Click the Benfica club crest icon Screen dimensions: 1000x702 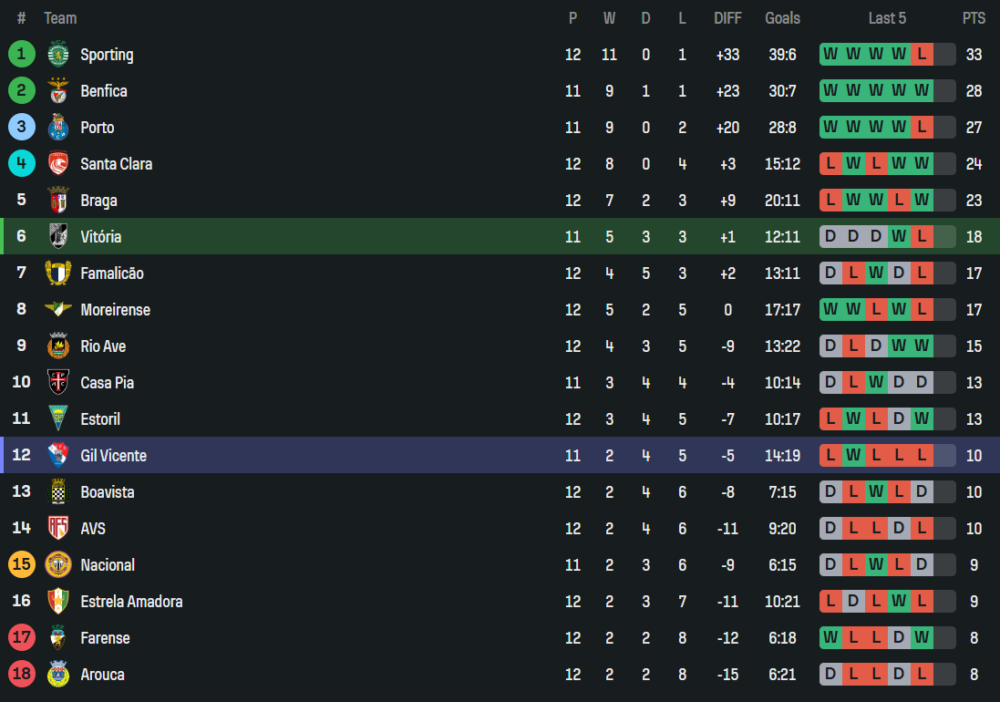[58, 91]
